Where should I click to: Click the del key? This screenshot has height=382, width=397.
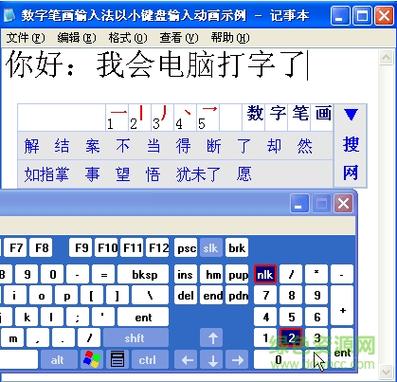(186, 295)
